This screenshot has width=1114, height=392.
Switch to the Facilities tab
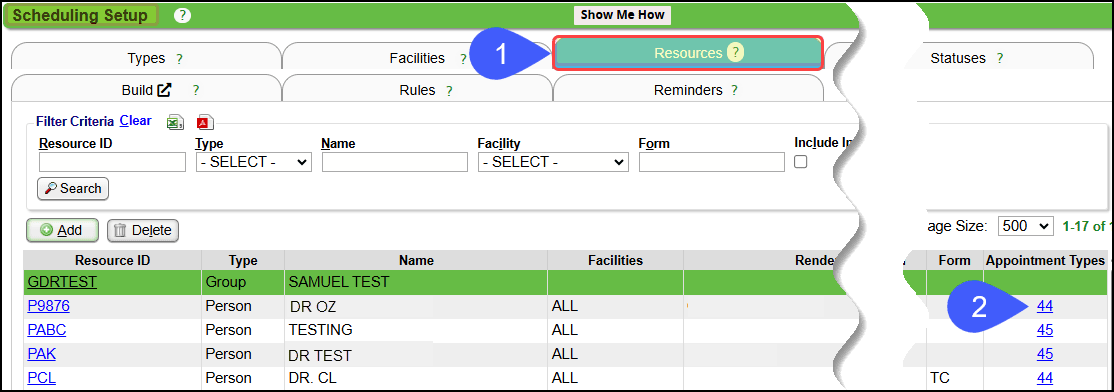(x=417, y=58)
